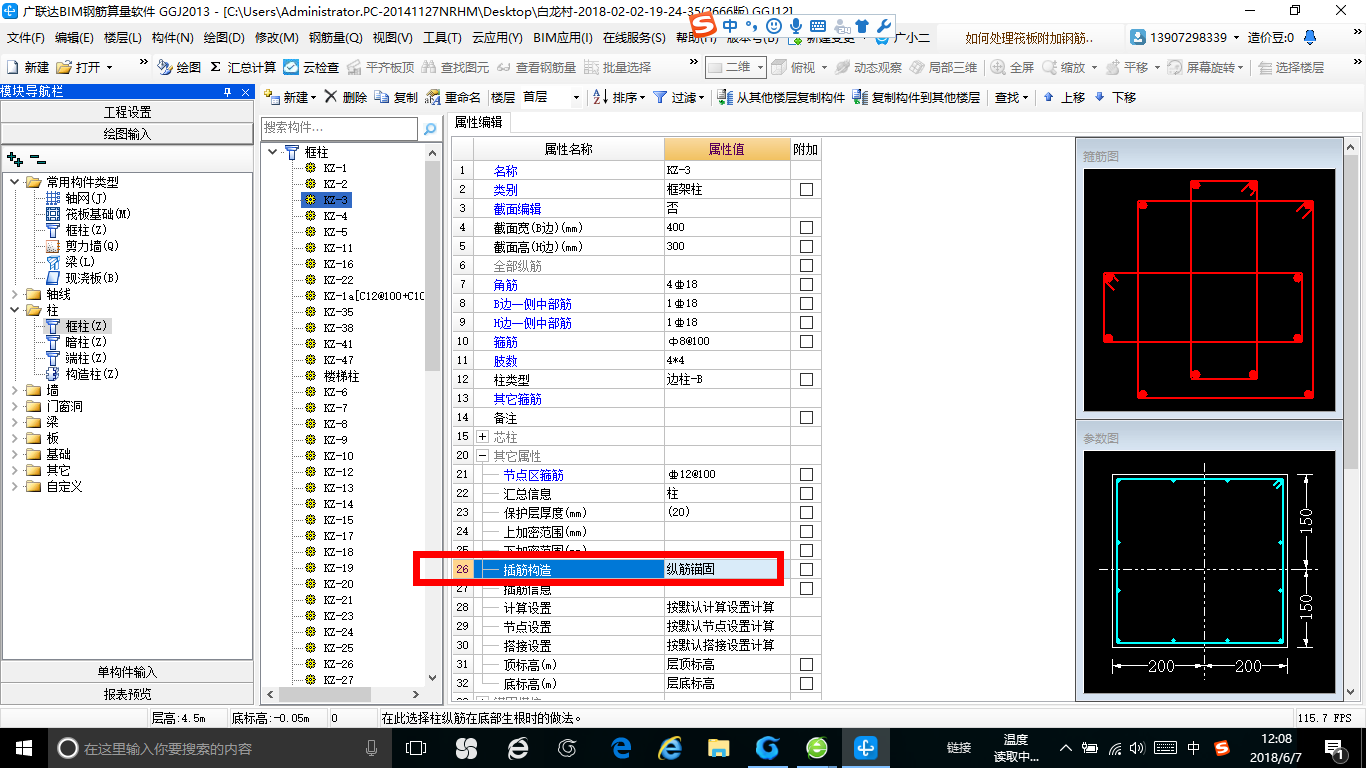Collapse 其它属性 property group
The height and width of the screenshot is (768, 1366).
[483, 456]
